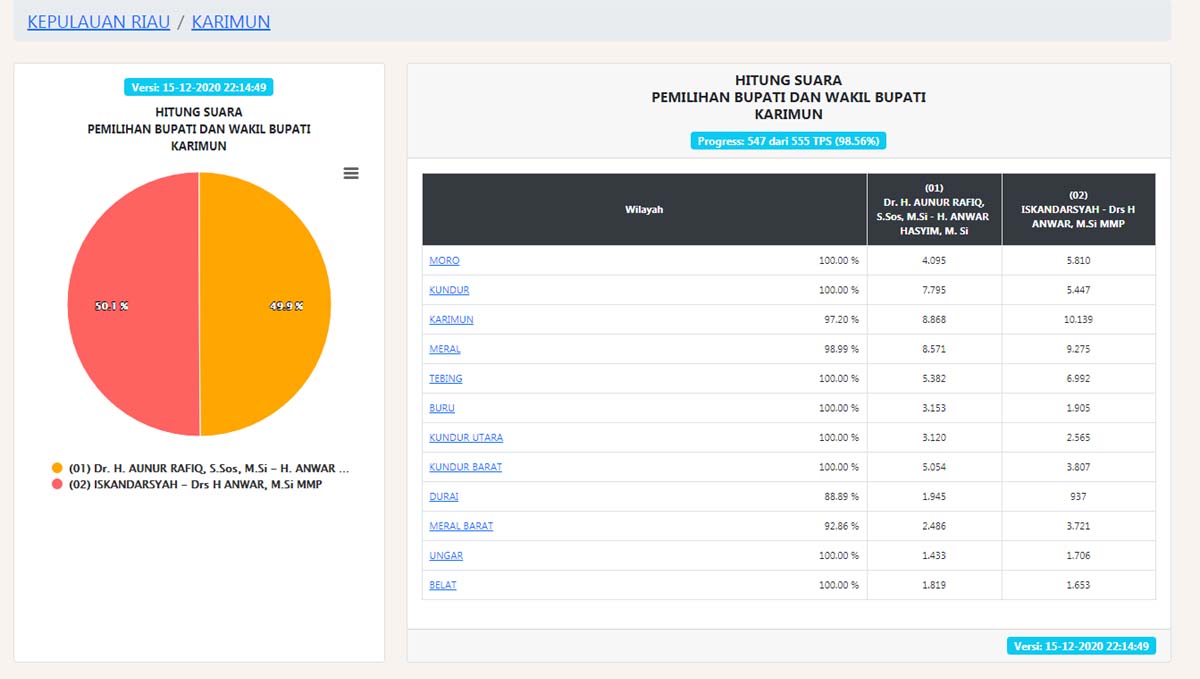Open the DURAI district link

(444, 496)
